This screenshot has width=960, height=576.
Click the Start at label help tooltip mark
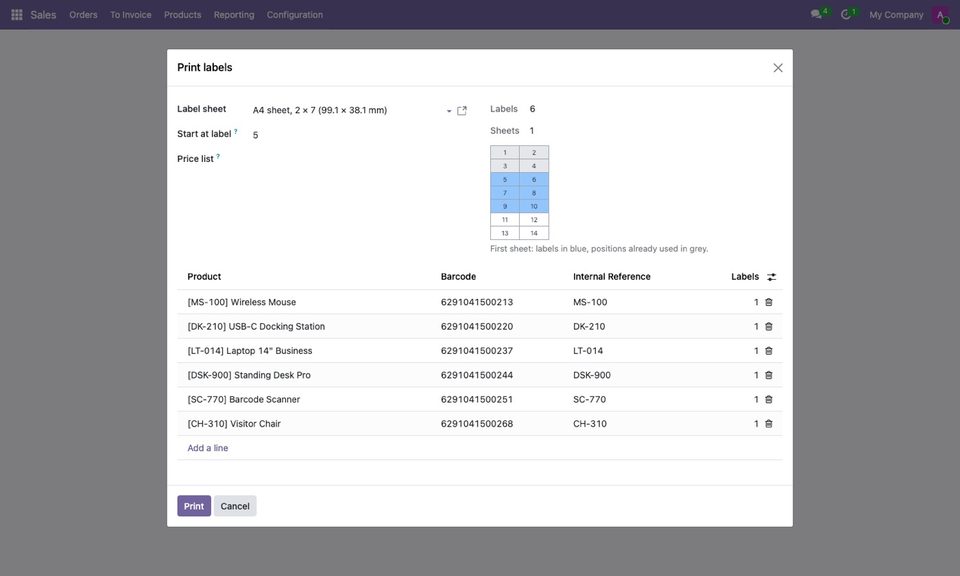(236, 131)
